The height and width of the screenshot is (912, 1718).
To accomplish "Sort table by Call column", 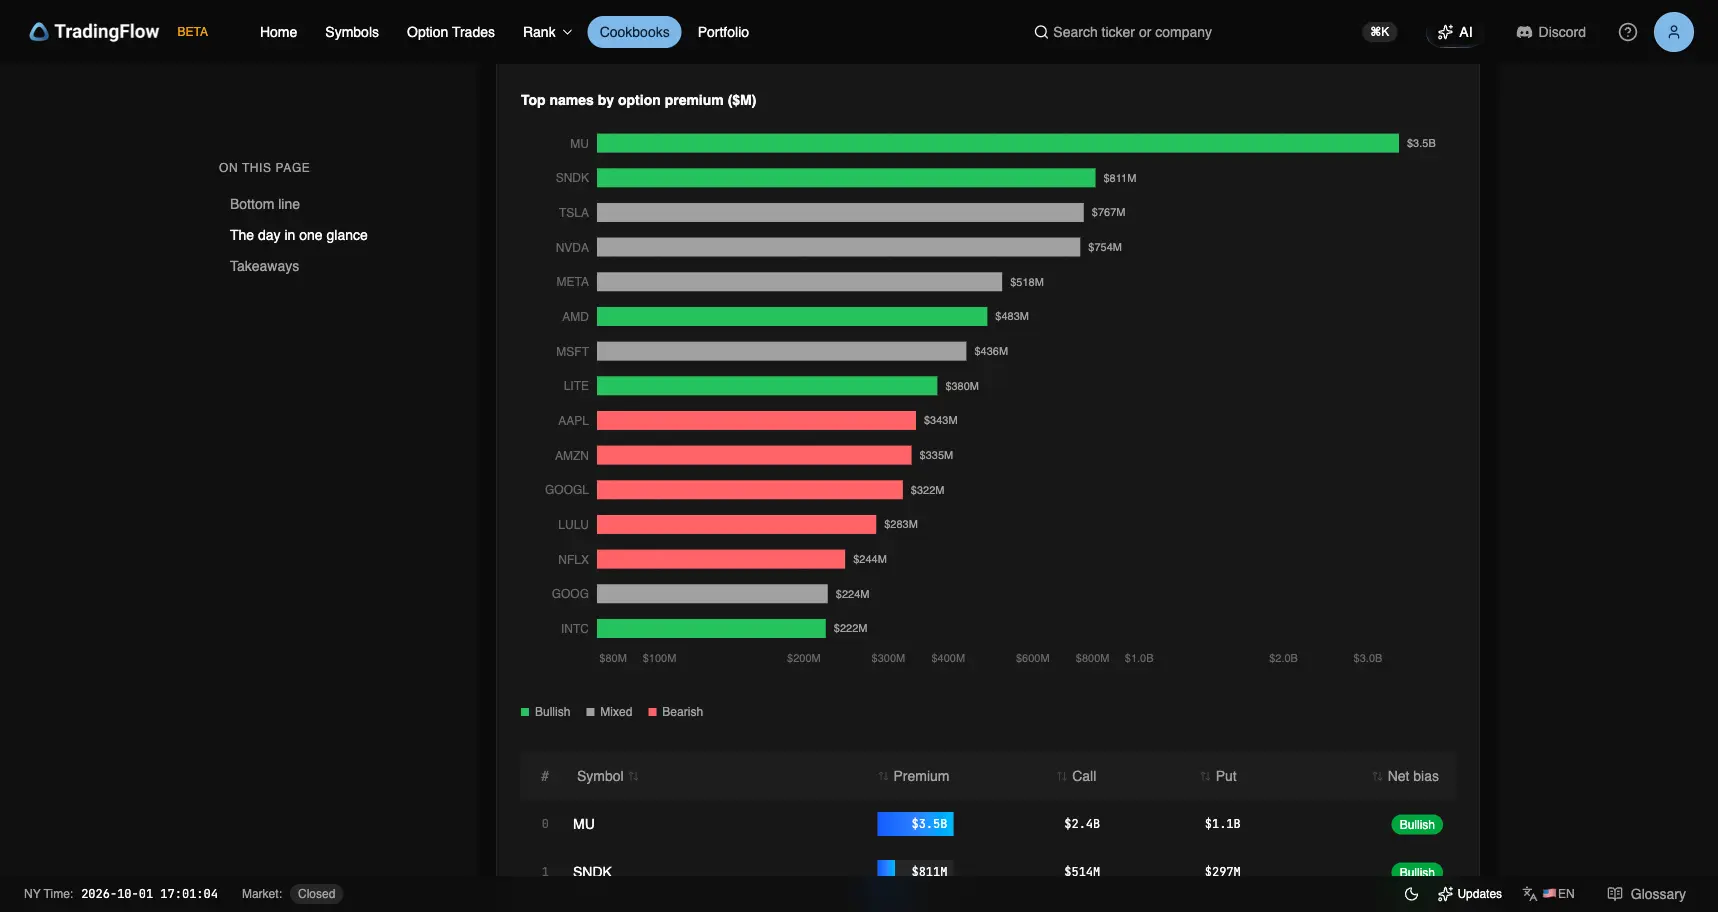I will click(x=1077, y=776).
